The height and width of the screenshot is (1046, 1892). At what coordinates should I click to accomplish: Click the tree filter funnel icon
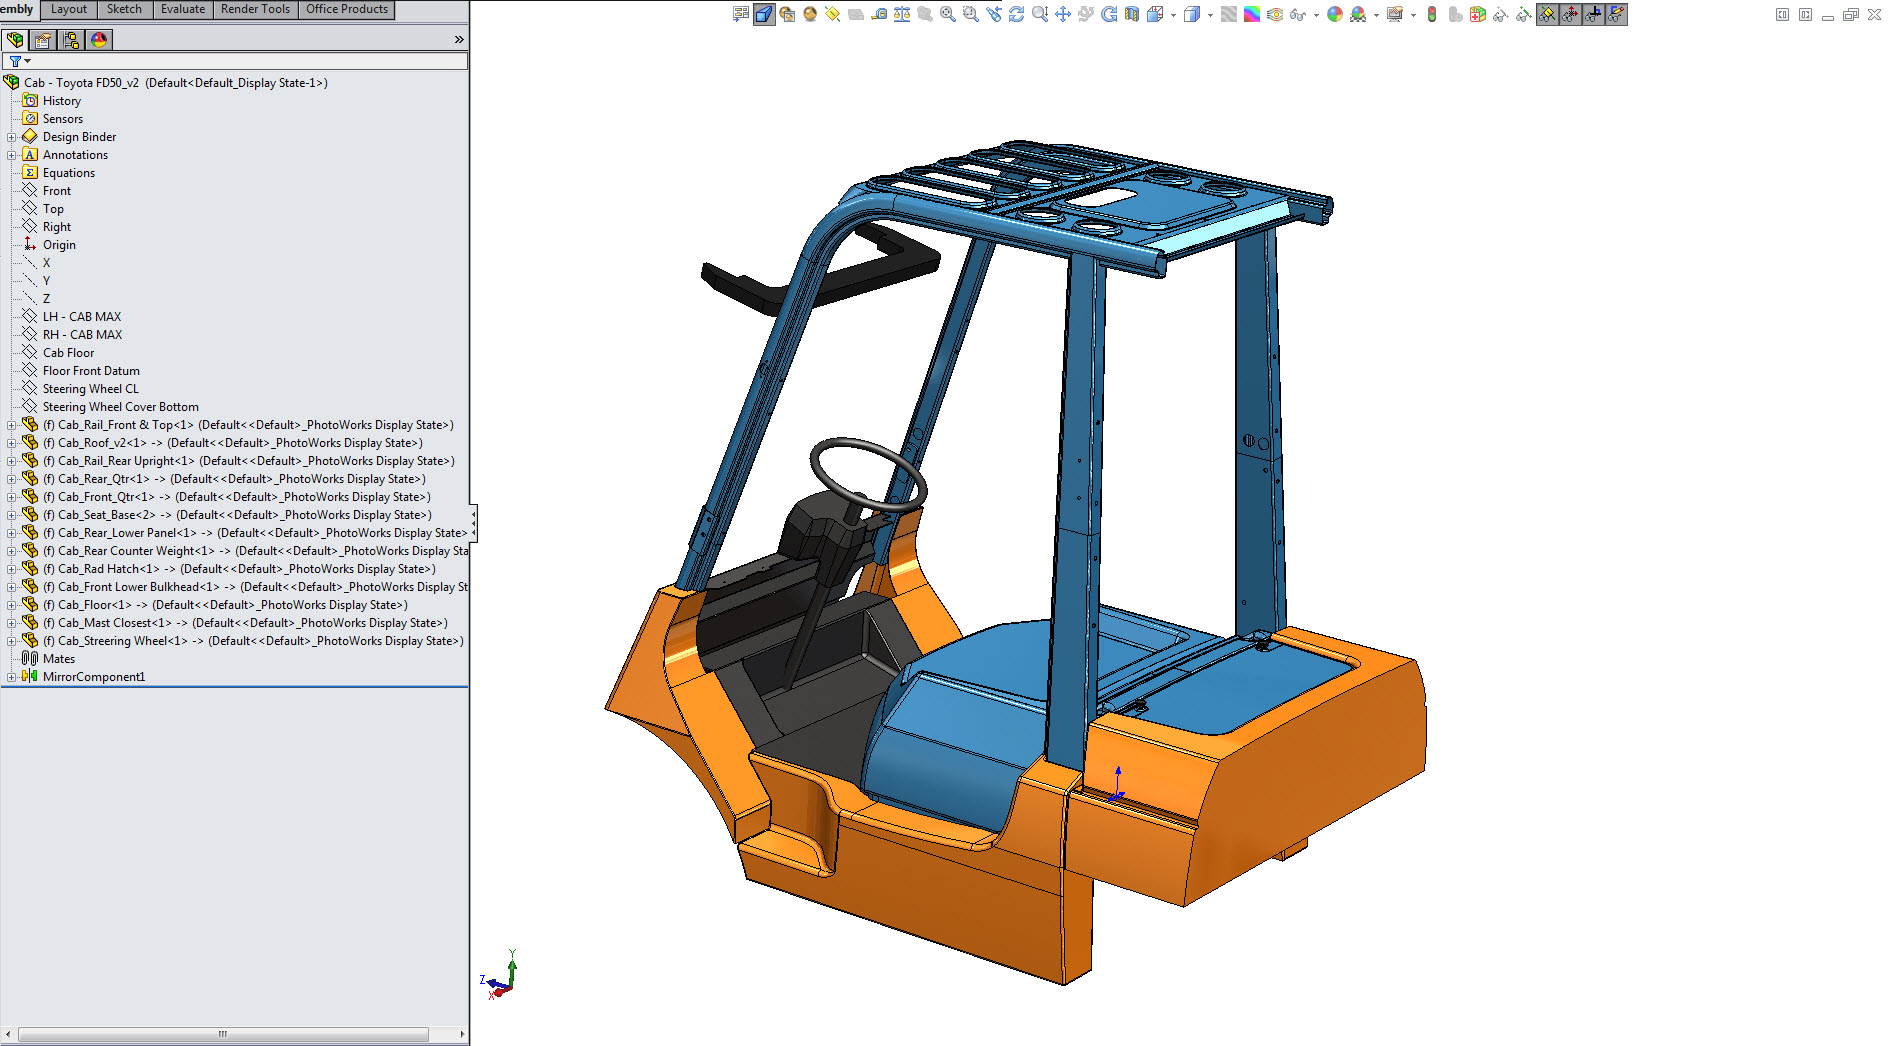15,61
